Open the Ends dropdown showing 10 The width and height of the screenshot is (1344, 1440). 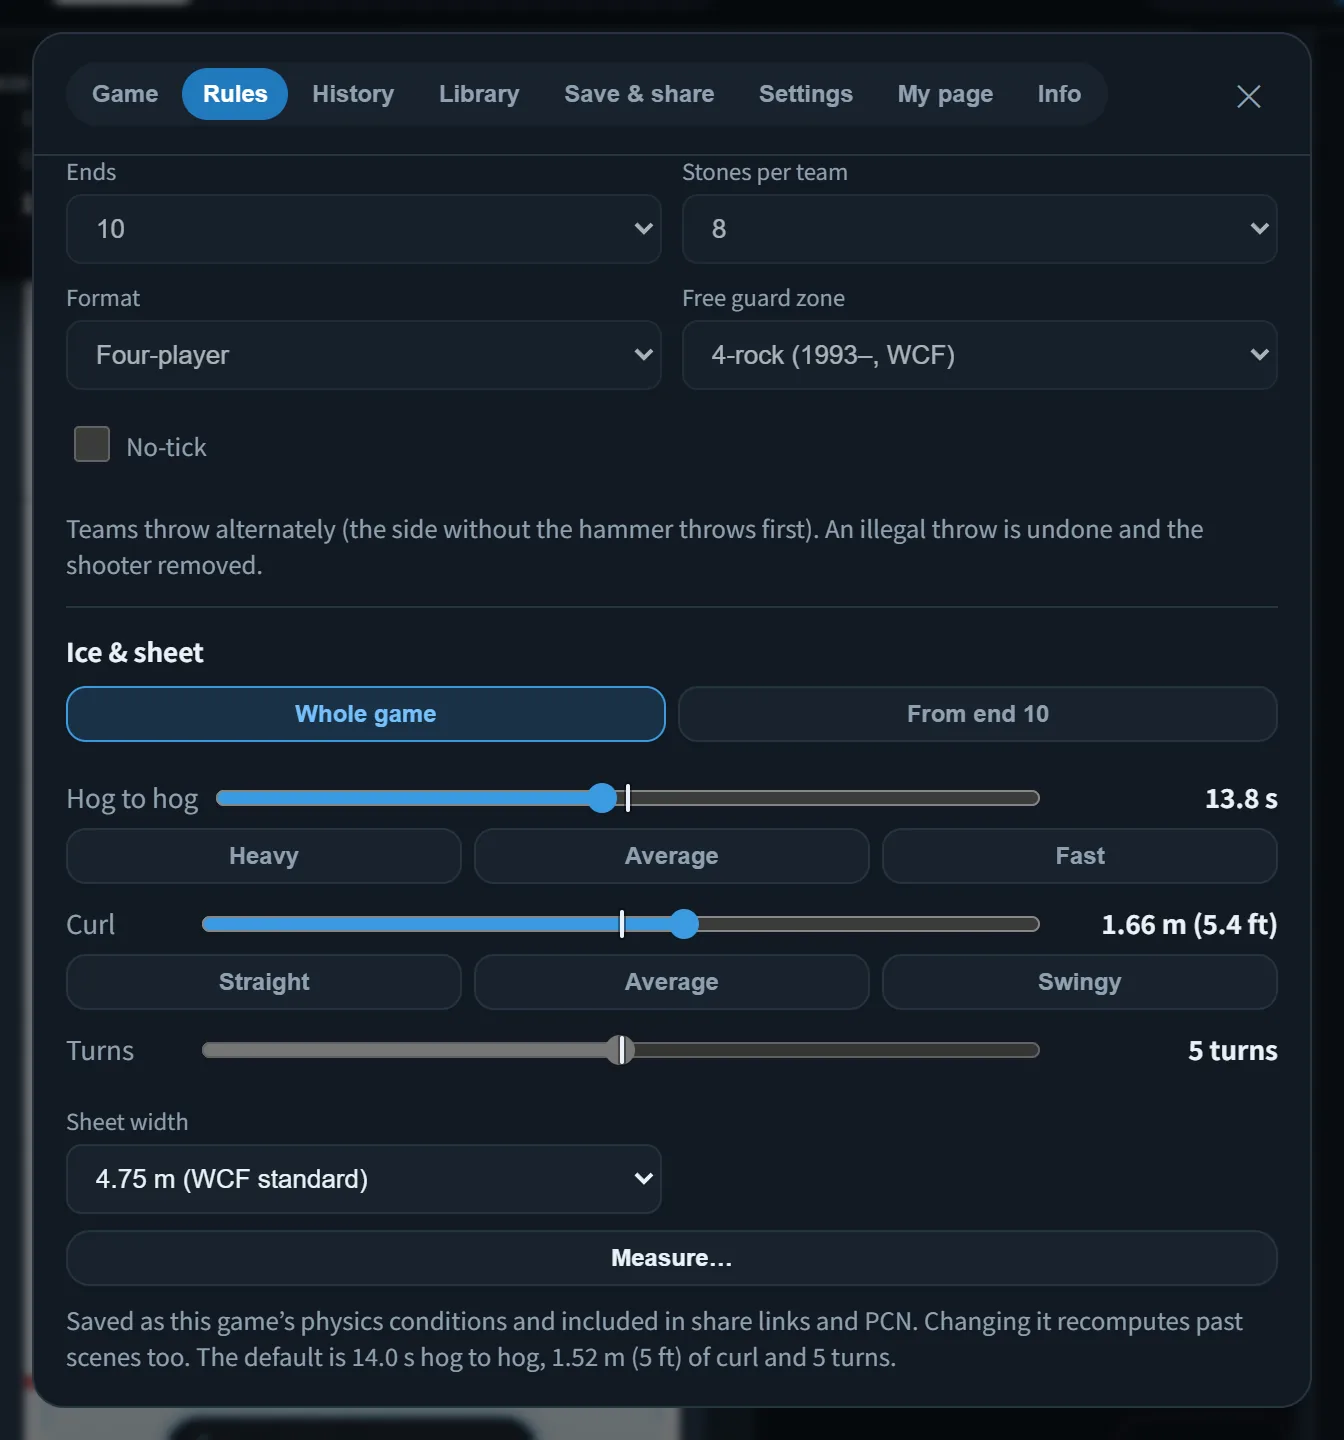(364, 229)
